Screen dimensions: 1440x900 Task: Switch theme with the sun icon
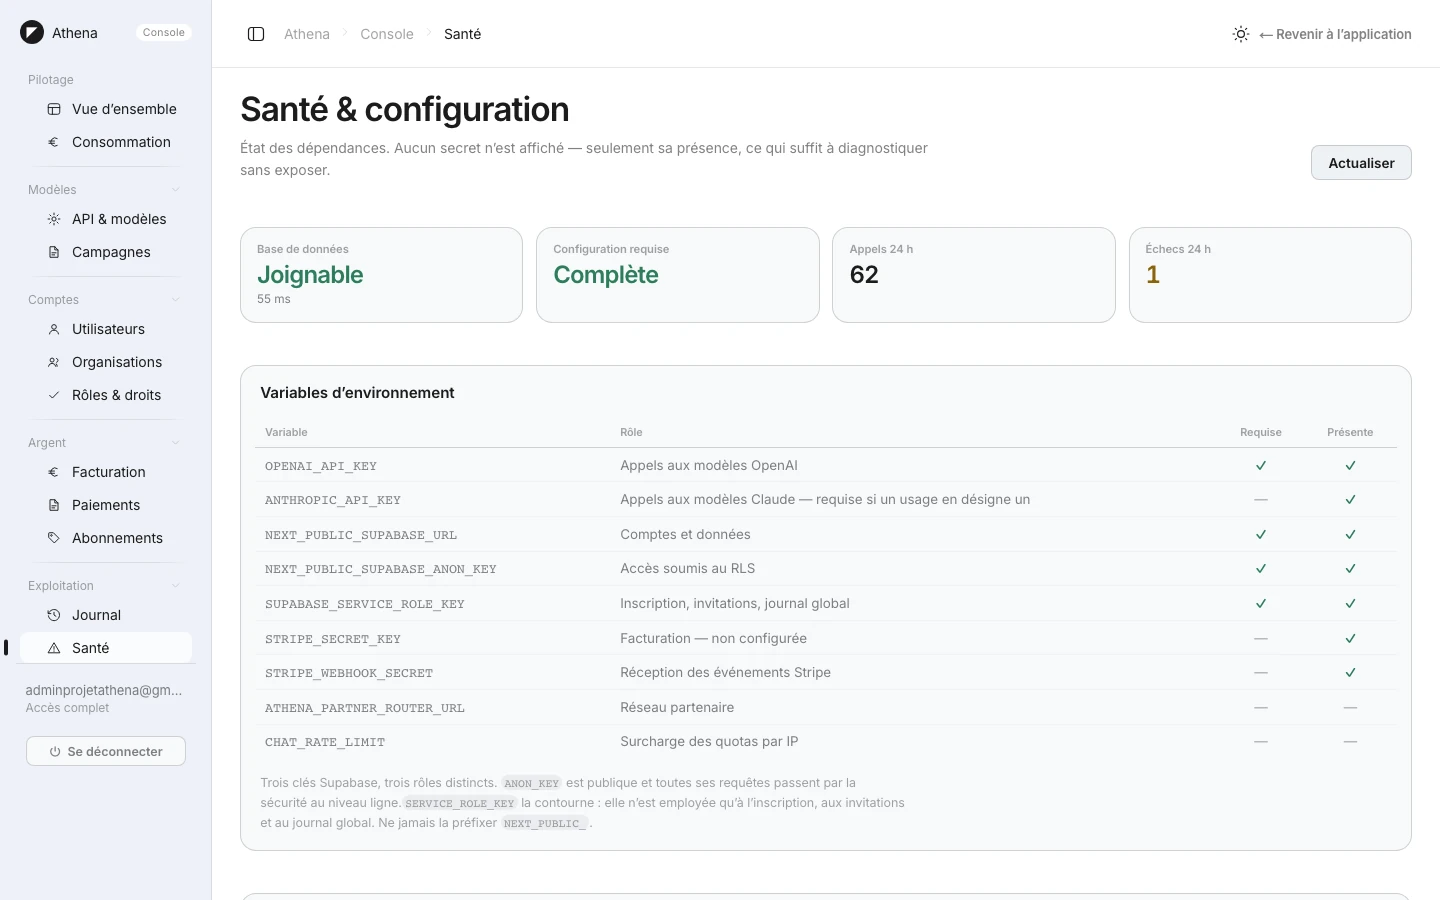pos(1241,34)
